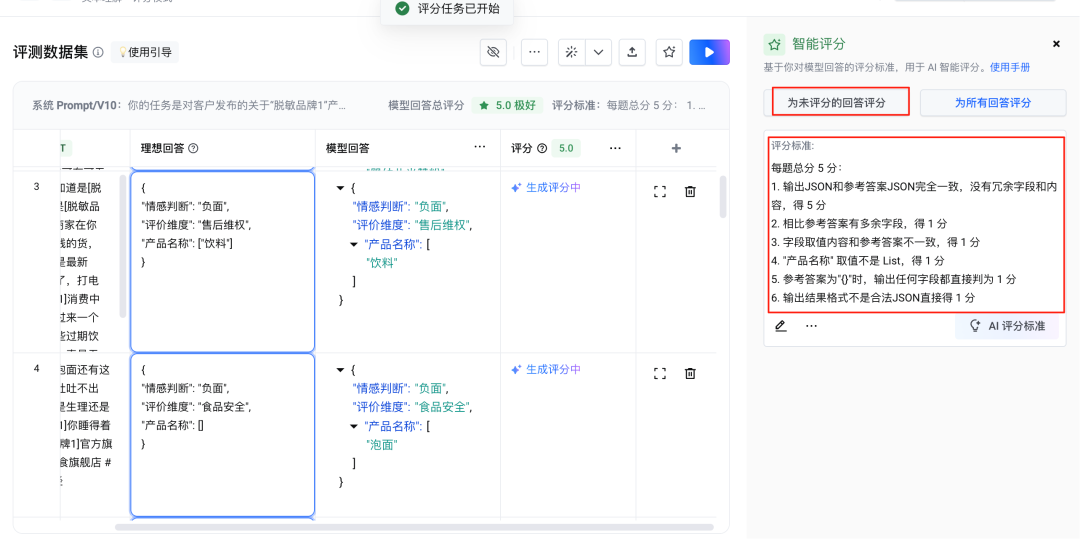Open the 模型回答 column more-options menu
Viewport: 1080px width, 539px height.
pyautogui.click(x=480, y=148)
